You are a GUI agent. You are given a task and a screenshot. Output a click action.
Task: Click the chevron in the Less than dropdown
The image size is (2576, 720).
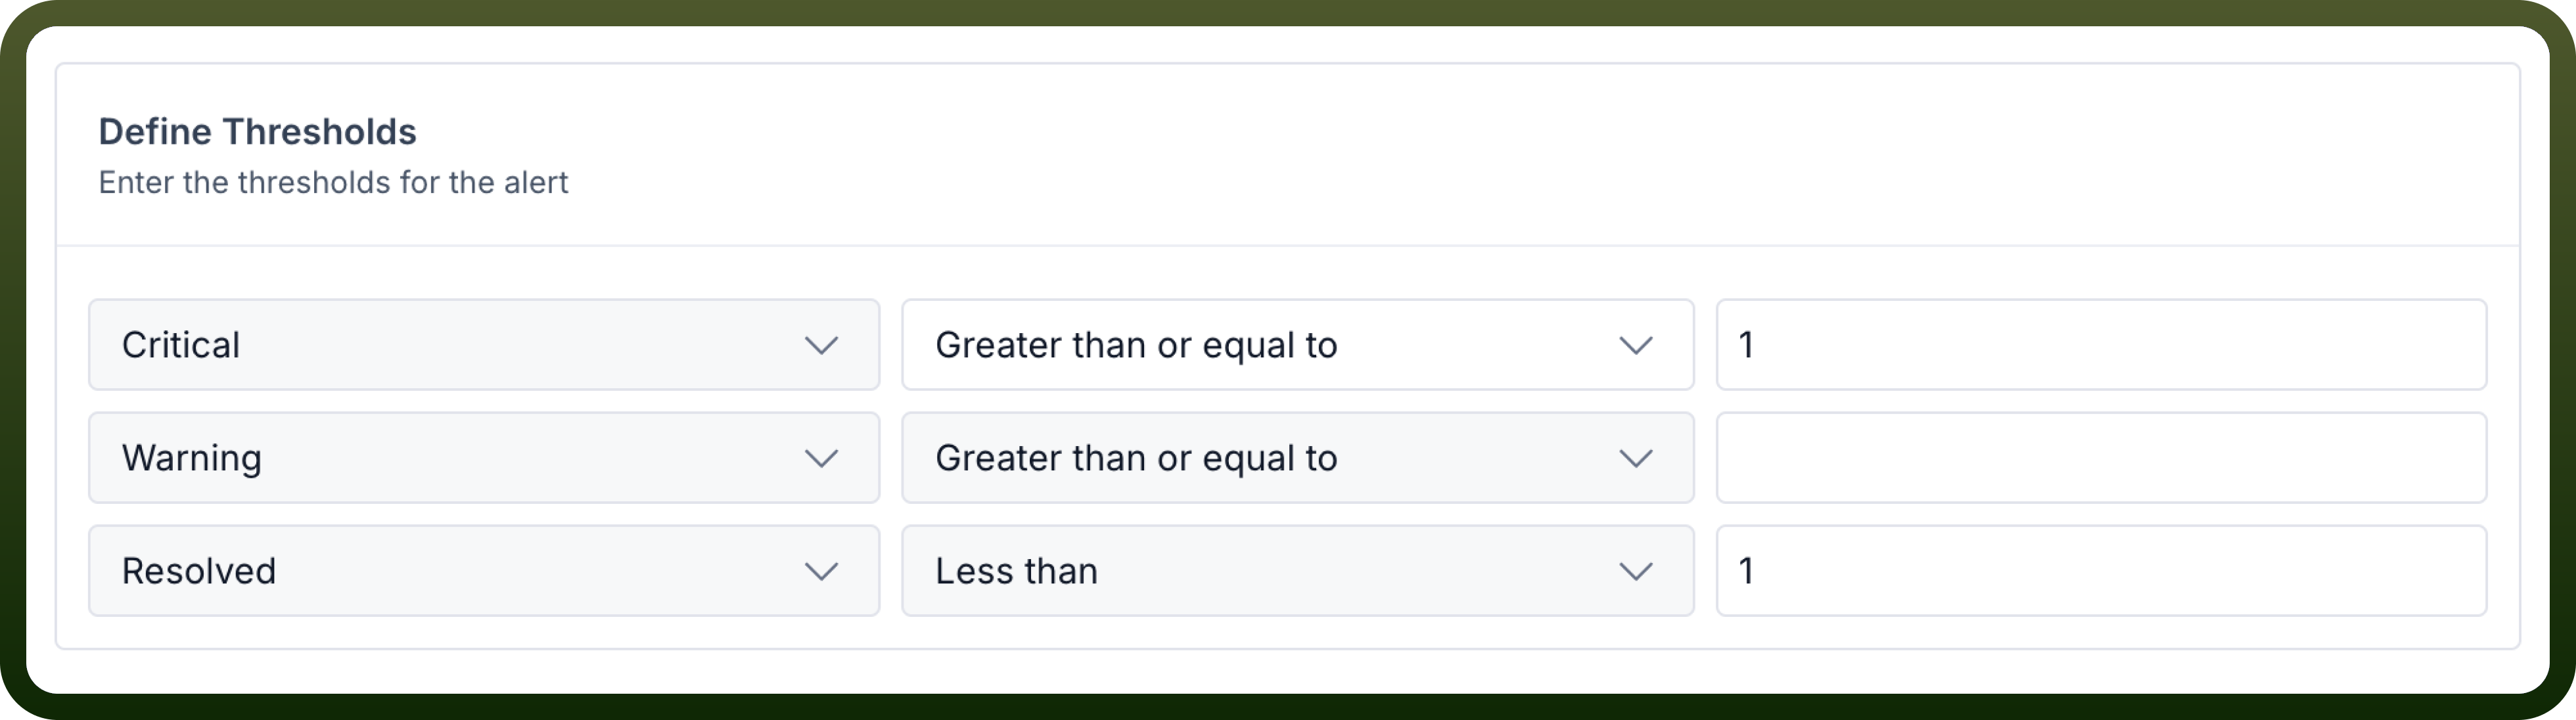point(1636,572)
